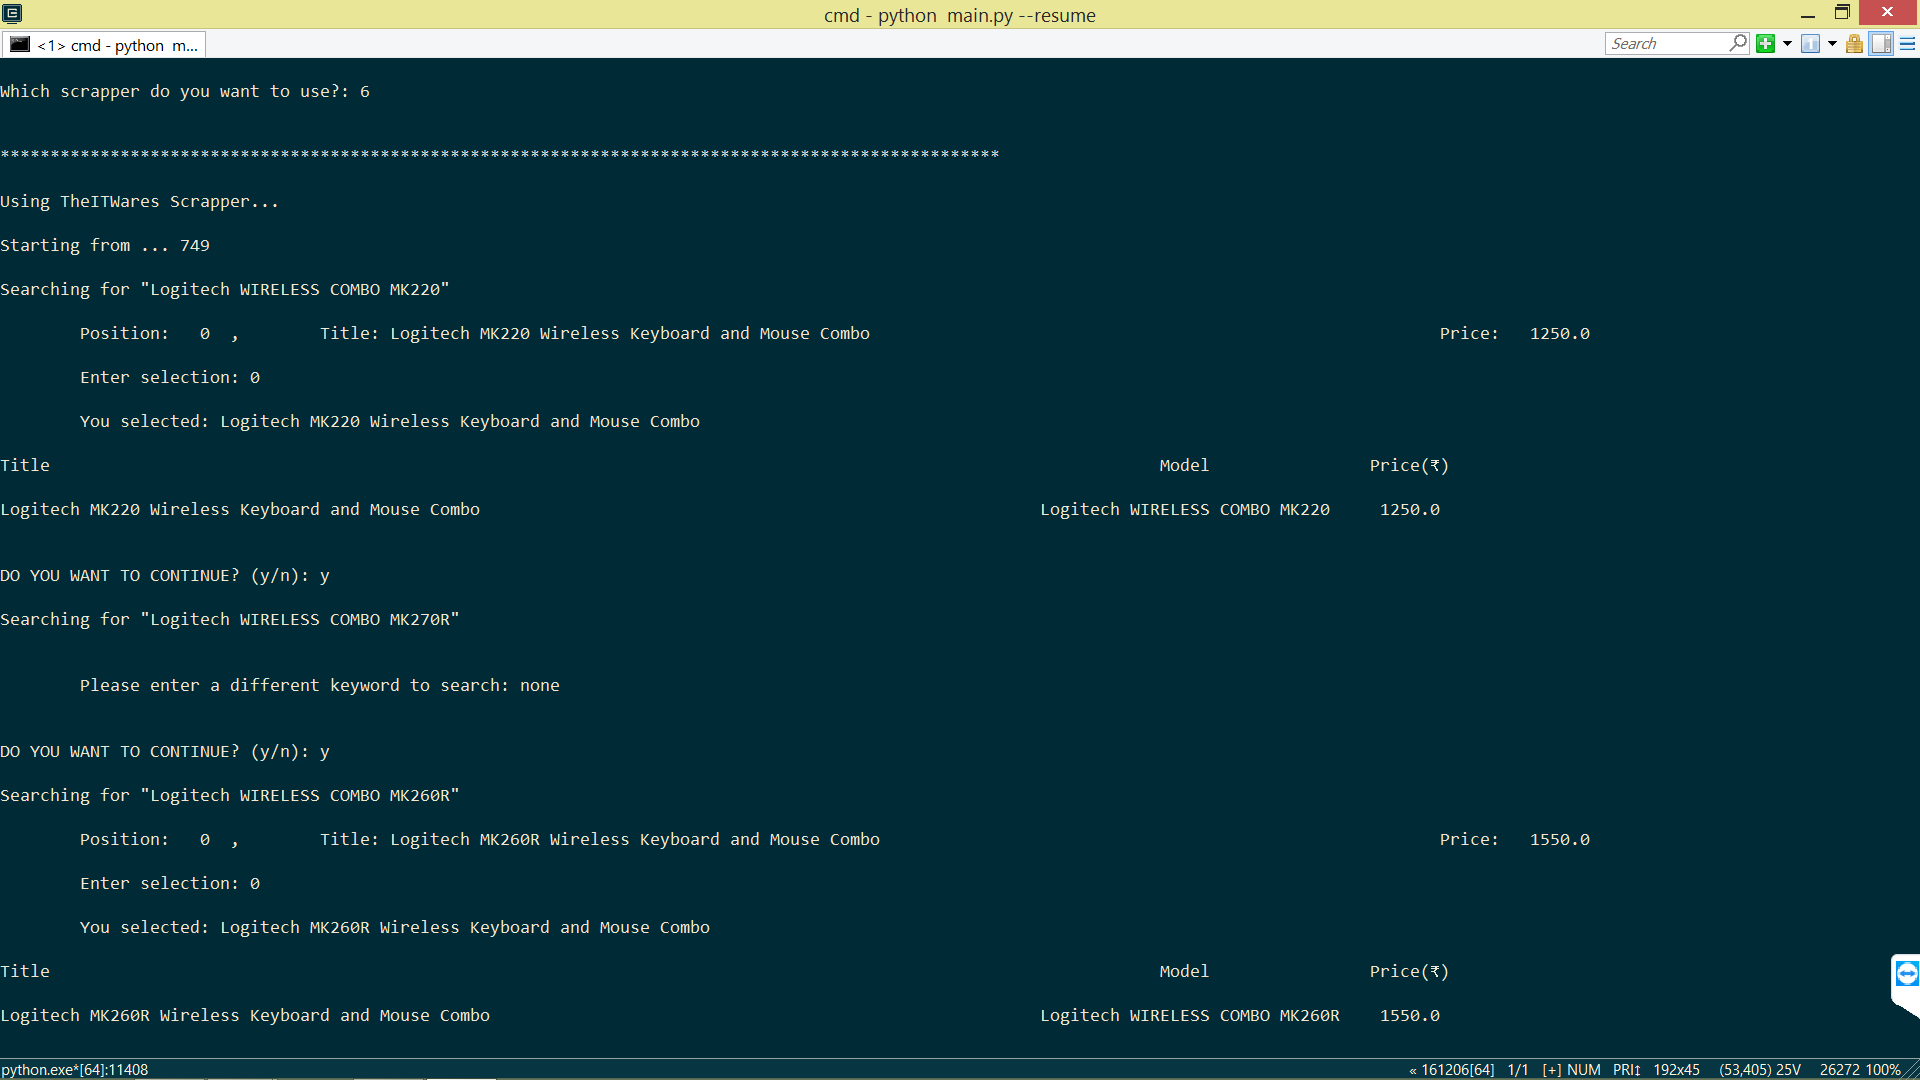Minimize the ConEmu window

click(x=1808, y=13)
